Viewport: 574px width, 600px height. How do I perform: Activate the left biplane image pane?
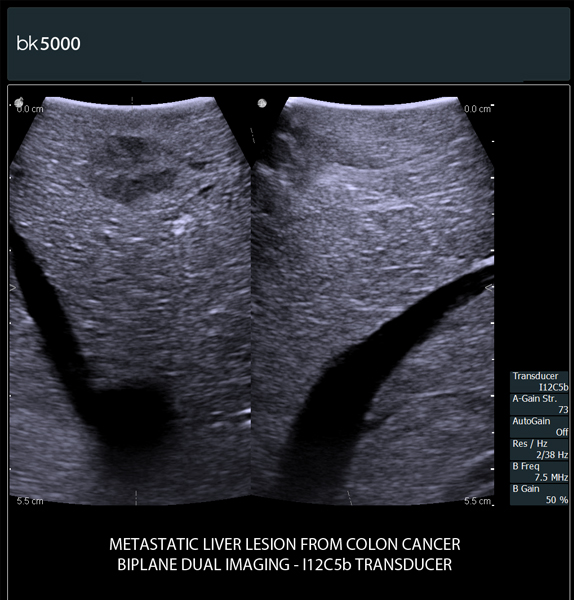(x=130, y=300)
